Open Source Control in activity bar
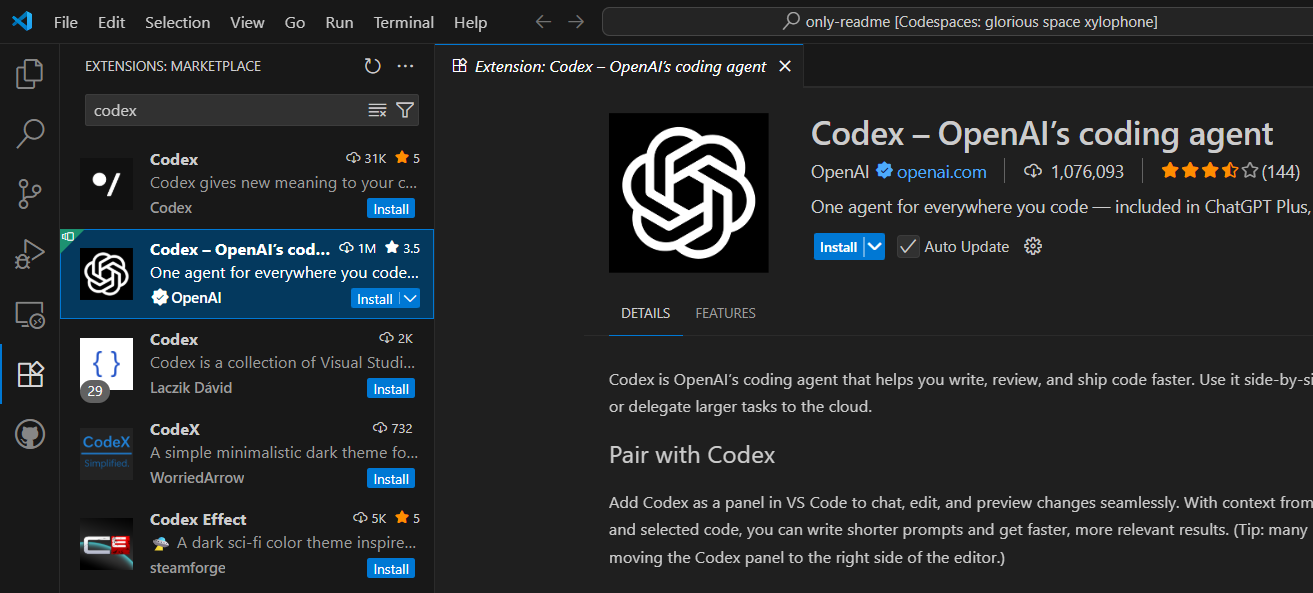Screen dimensions: 1313x593 [30, 194]
